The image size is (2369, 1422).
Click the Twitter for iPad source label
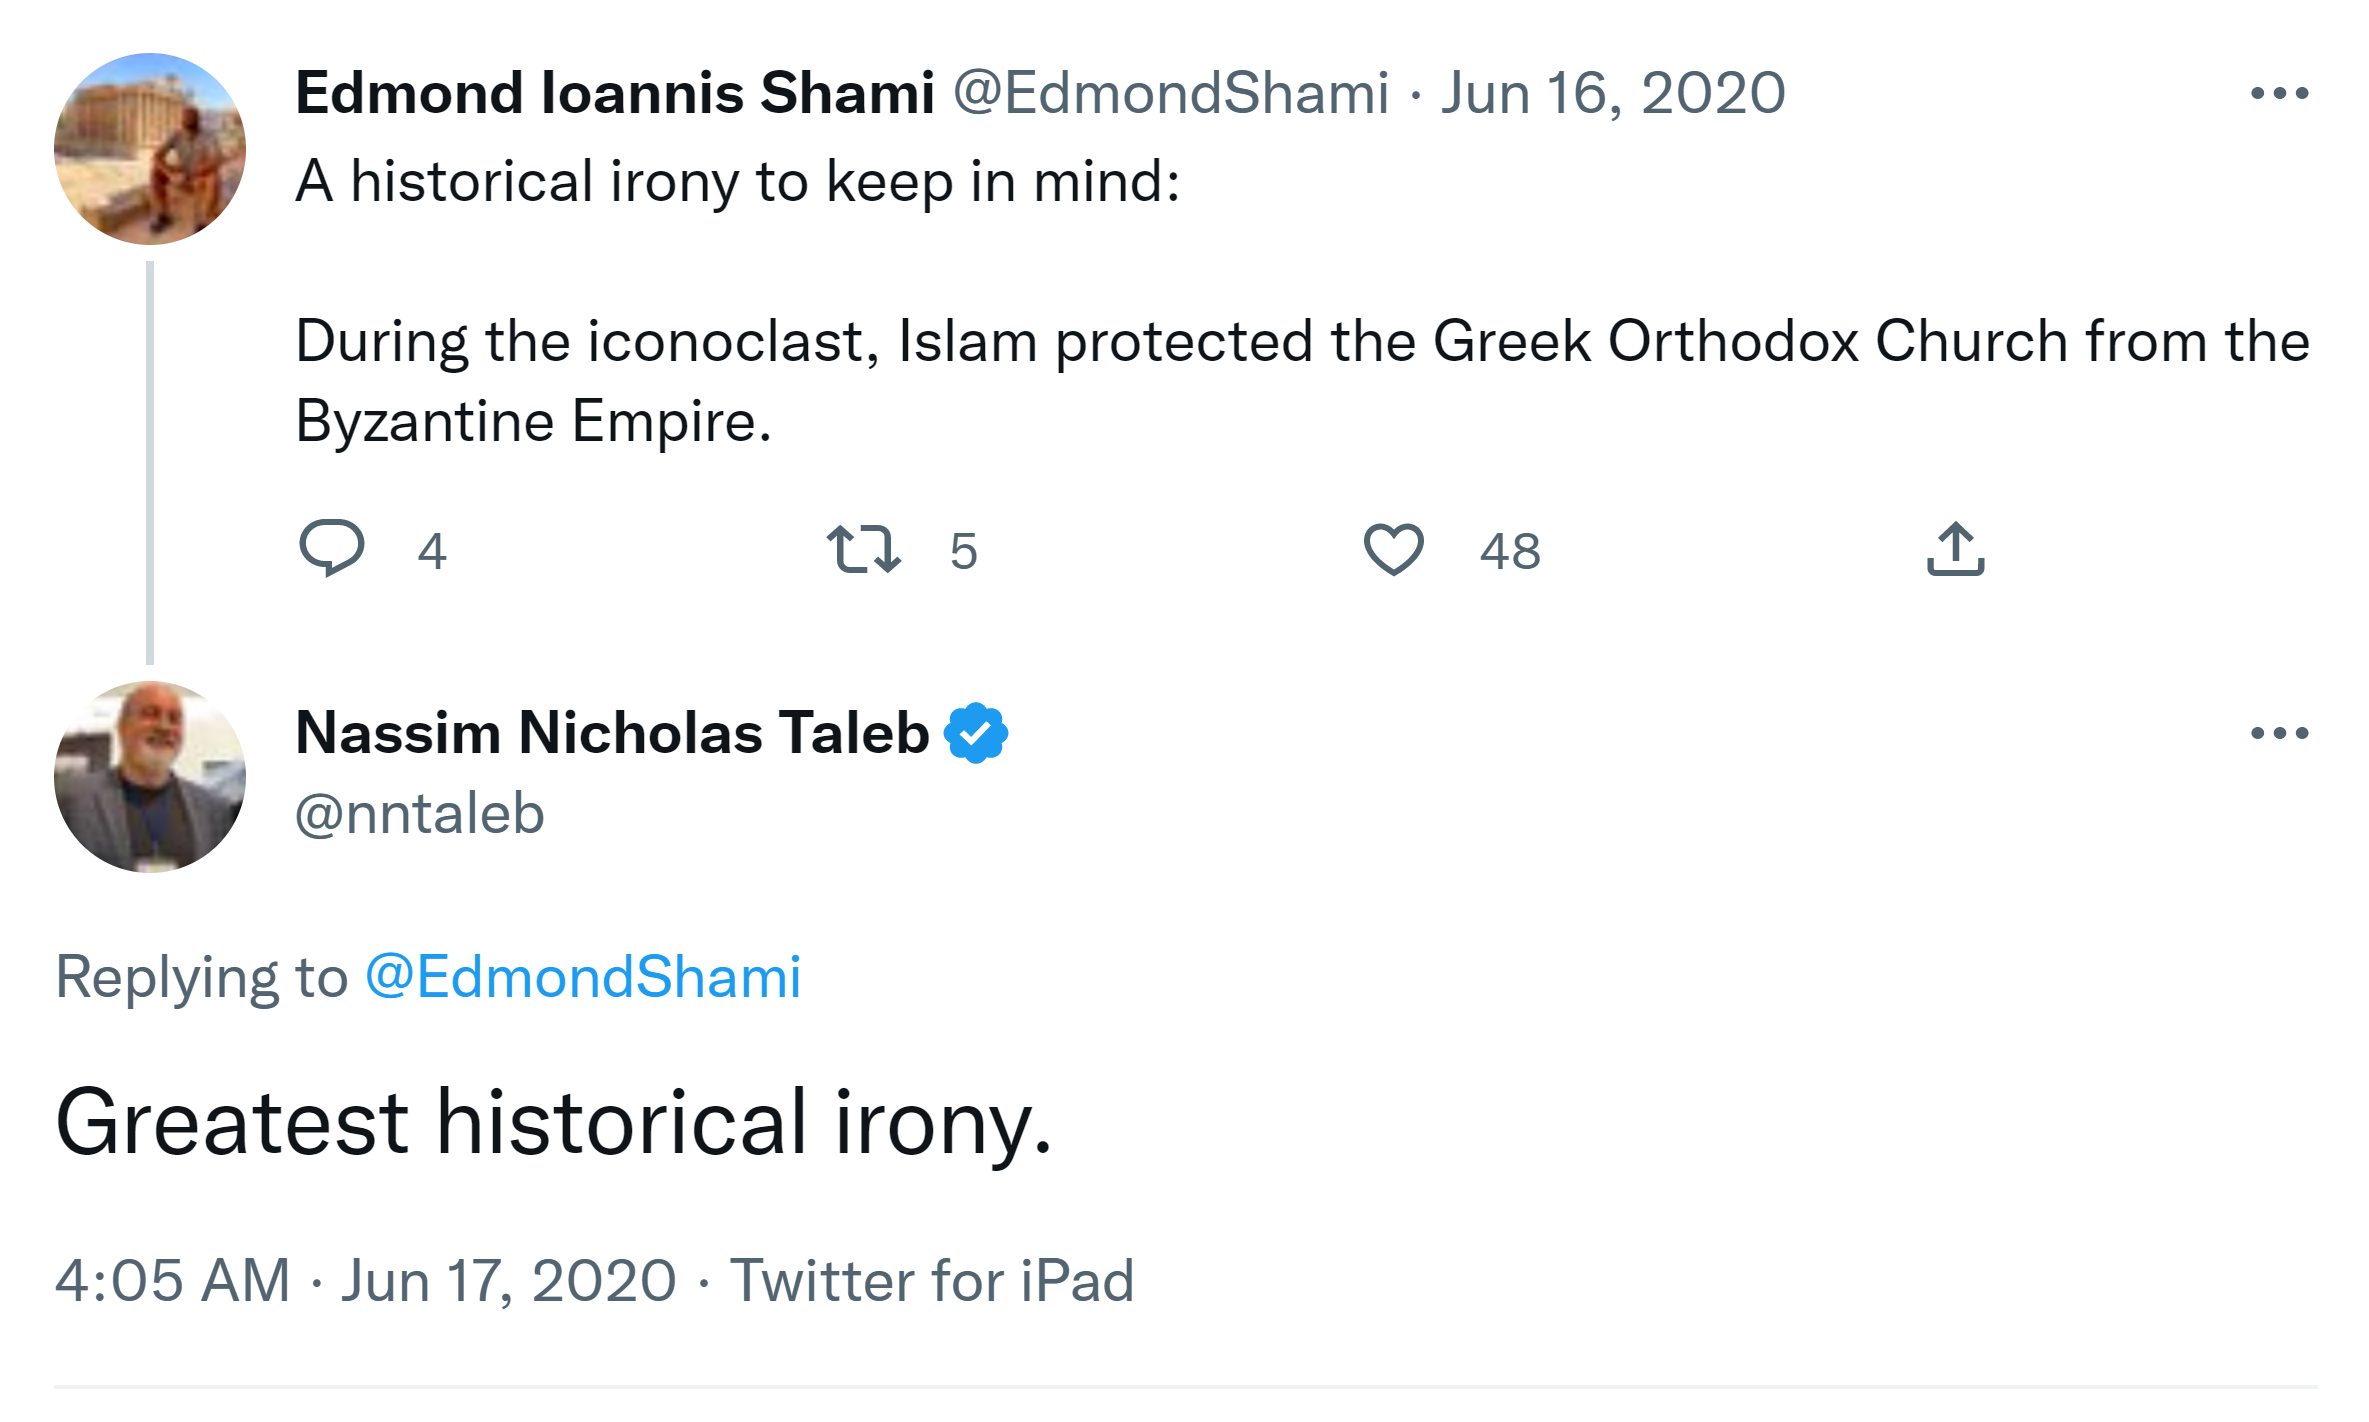tap(932, 1280)
